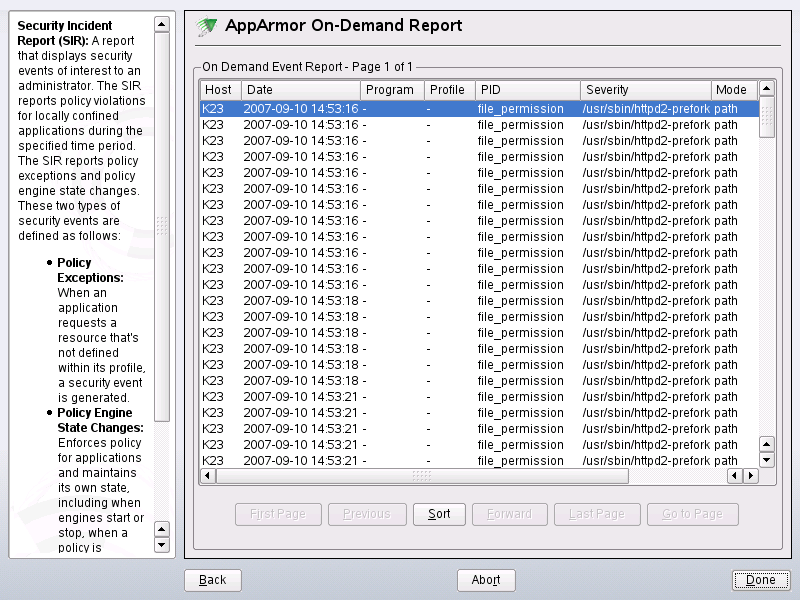This screenshot has height=600, width=800.
Task: Abort the report generation
Action: click(486, 580)
